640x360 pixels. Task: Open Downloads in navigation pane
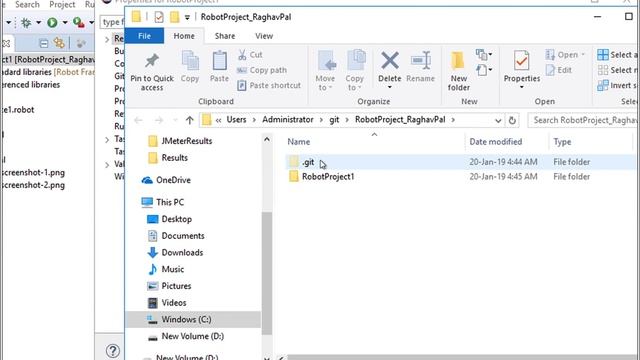click(x=175, y=253)
